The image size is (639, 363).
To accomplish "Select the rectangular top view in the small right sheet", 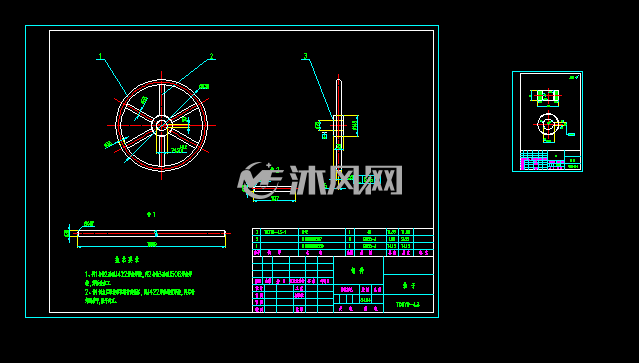I will pos(547,96).
